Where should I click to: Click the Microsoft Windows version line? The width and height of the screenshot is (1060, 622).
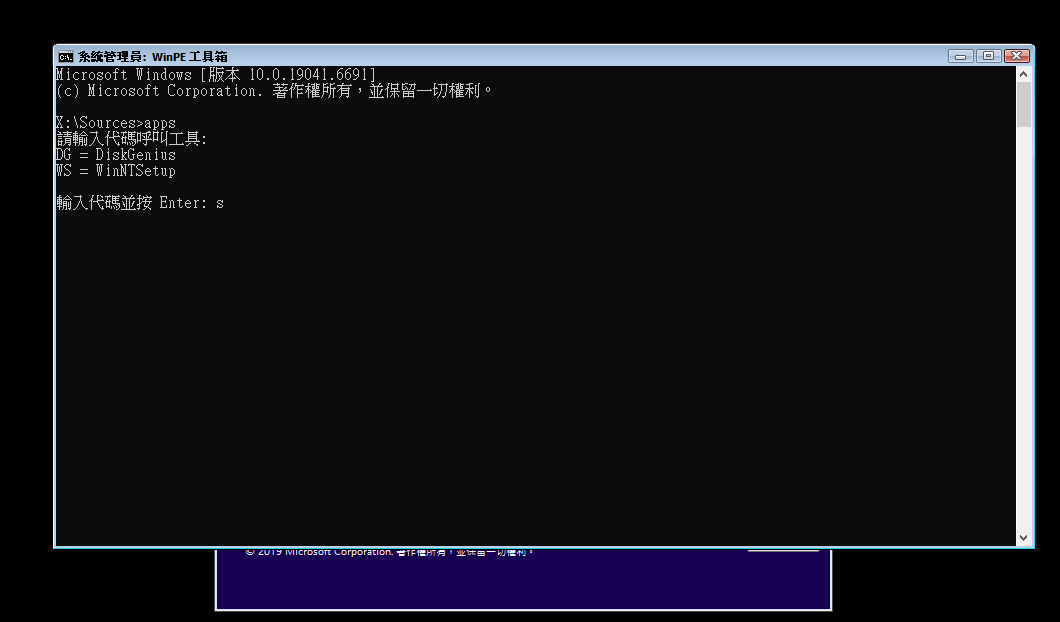[x=216, y=74]
